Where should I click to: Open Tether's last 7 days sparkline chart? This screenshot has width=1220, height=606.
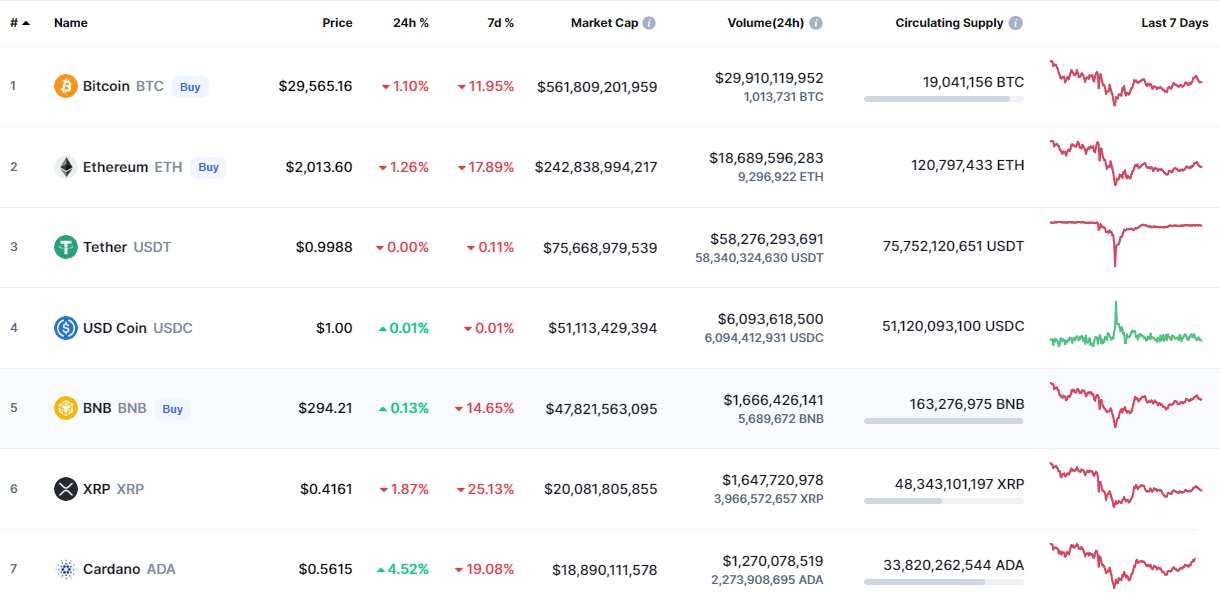[1126, 243]
